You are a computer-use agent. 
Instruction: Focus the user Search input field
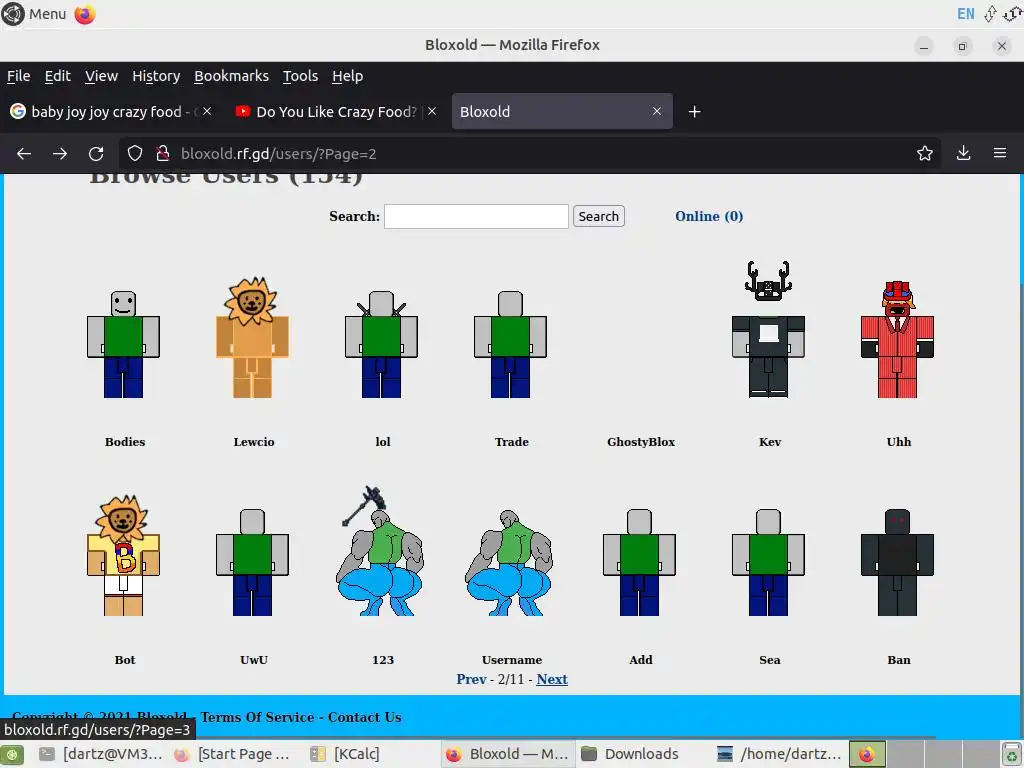476,216
